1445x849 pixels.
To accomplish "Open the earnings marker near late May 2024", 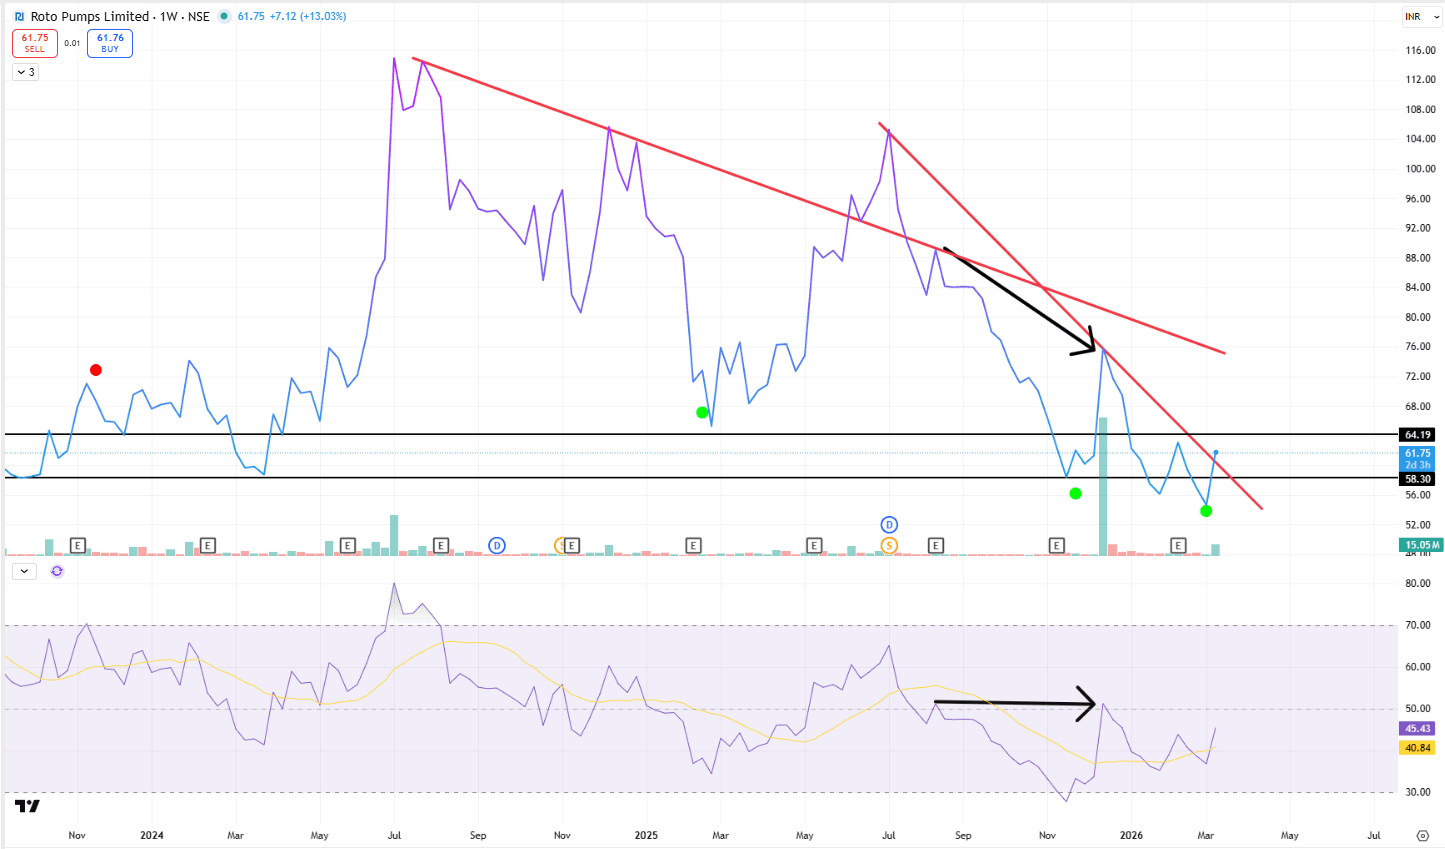I will [x=348, y=545].
